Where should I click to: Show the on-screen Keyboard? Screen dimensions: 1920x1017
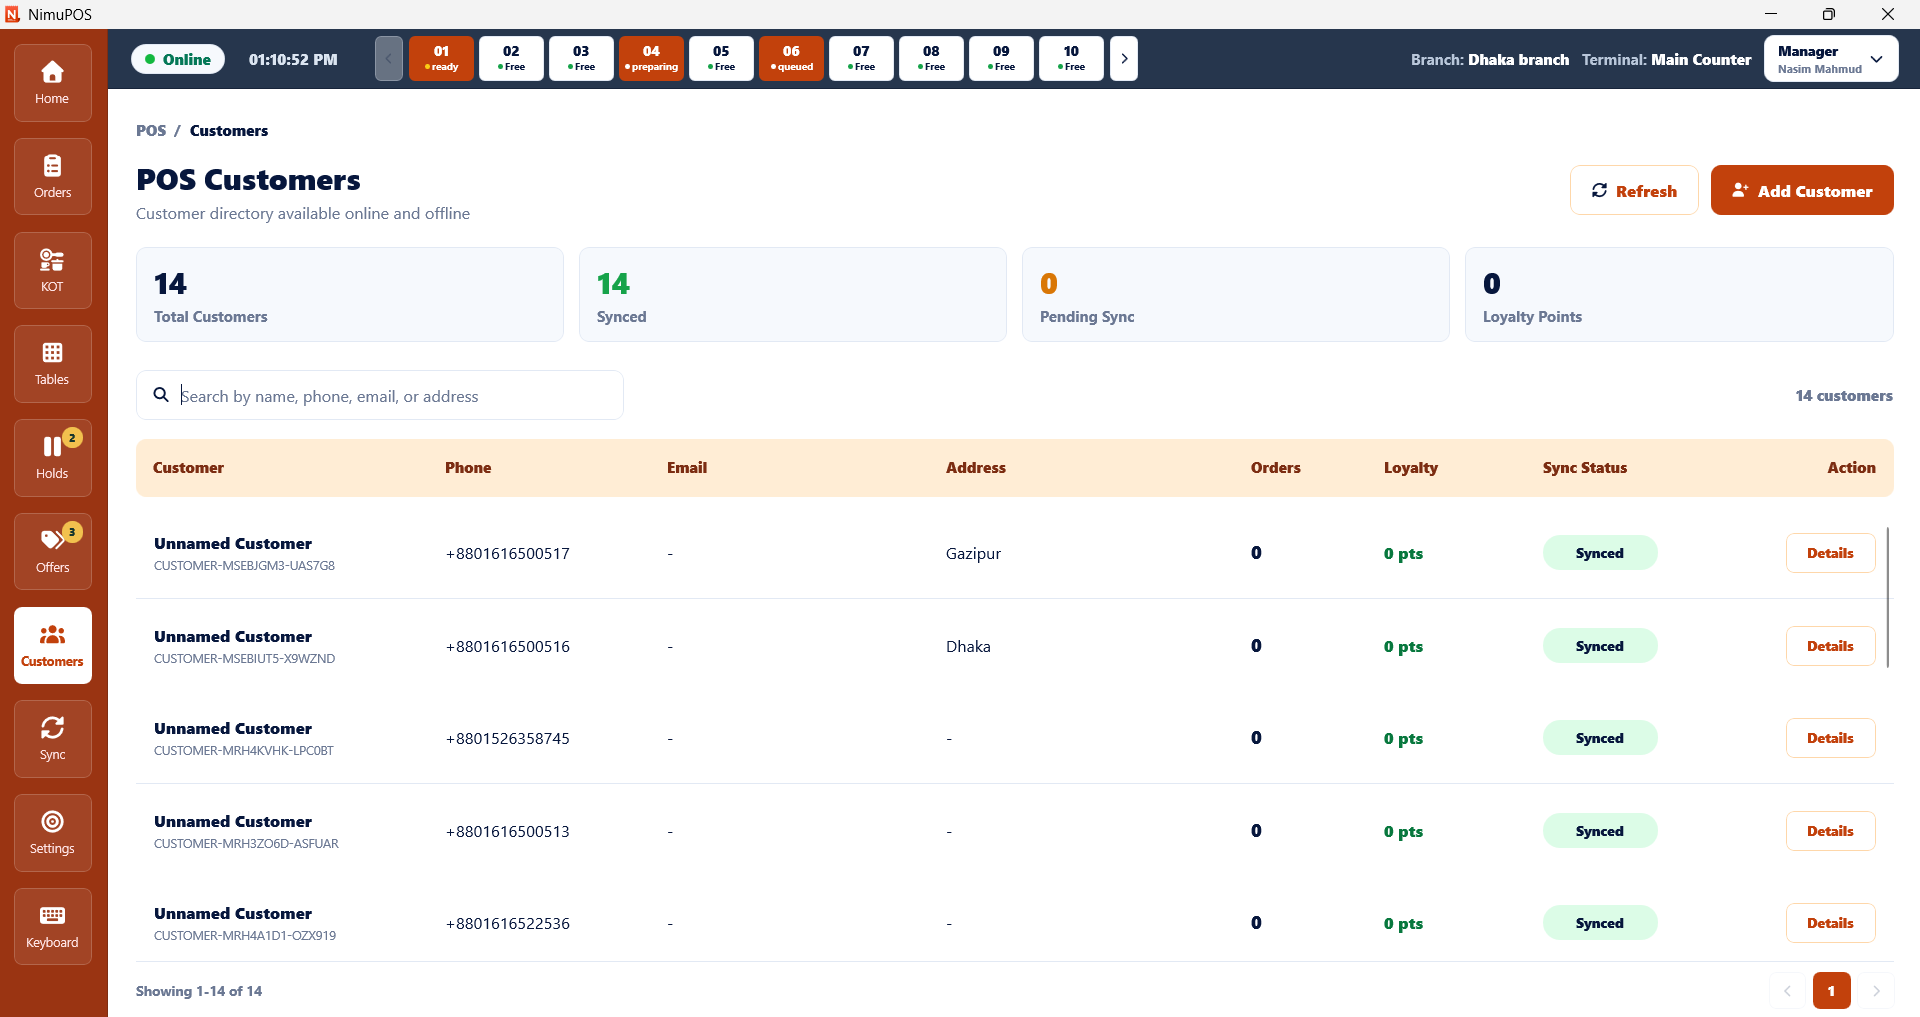coord(52,927)
